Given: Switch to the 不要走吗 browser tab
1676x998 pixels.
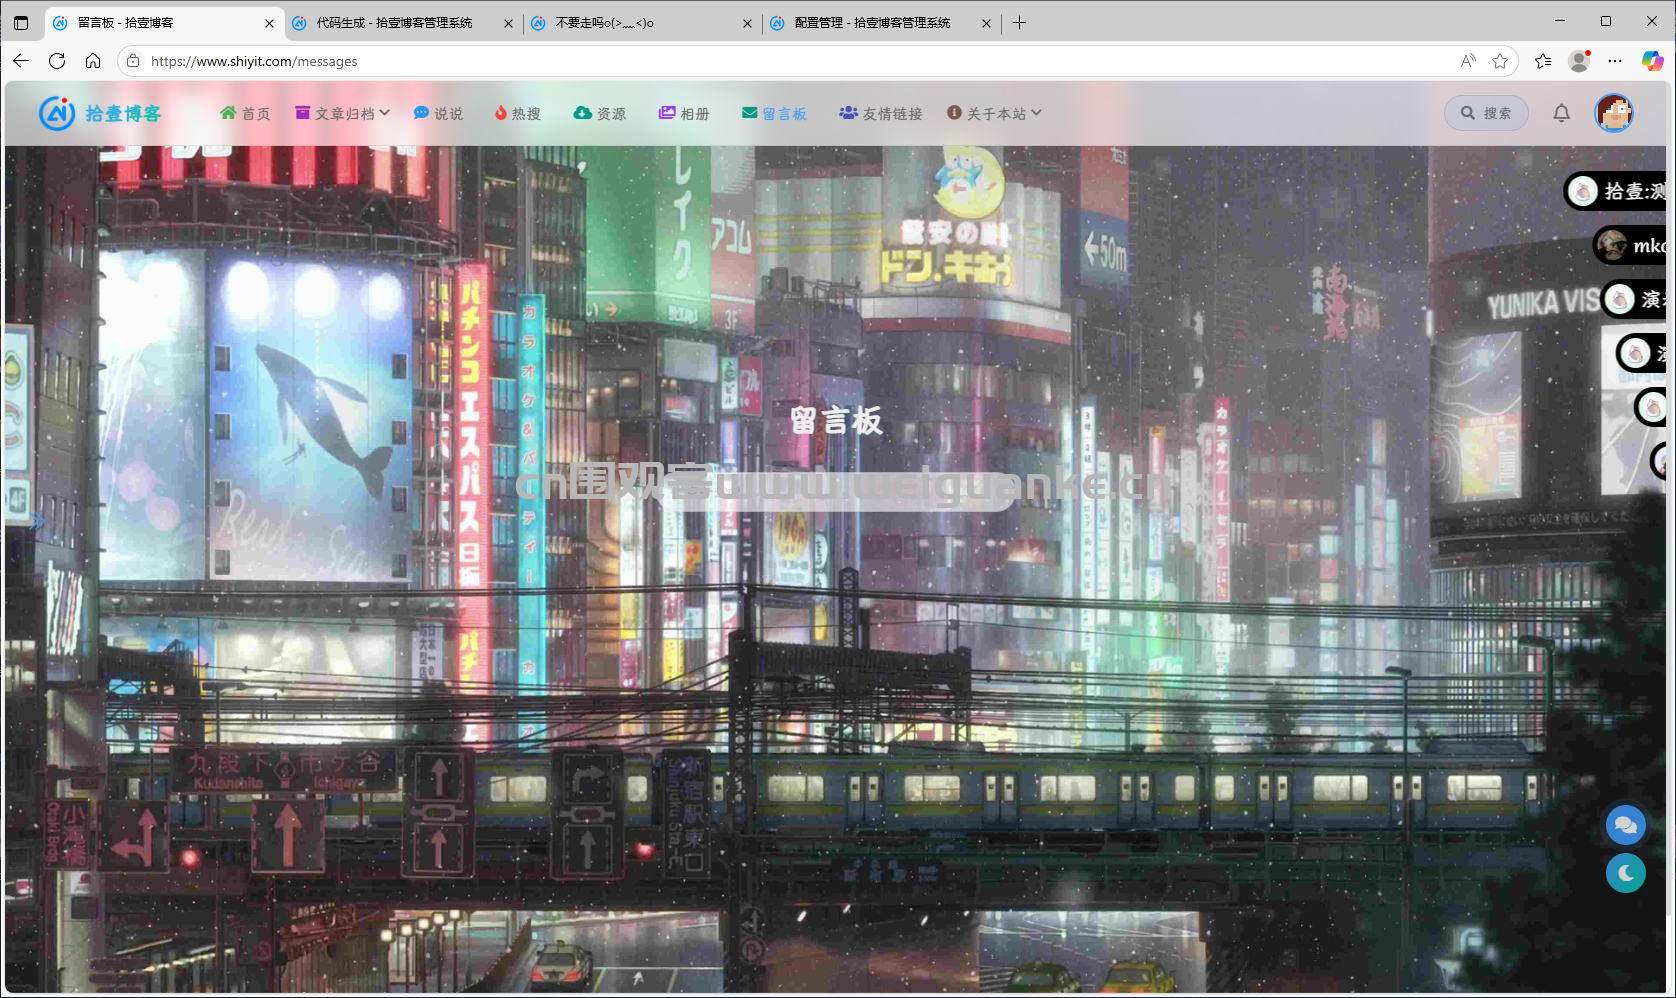Looking at the screenshot, I should coord(641,22).
